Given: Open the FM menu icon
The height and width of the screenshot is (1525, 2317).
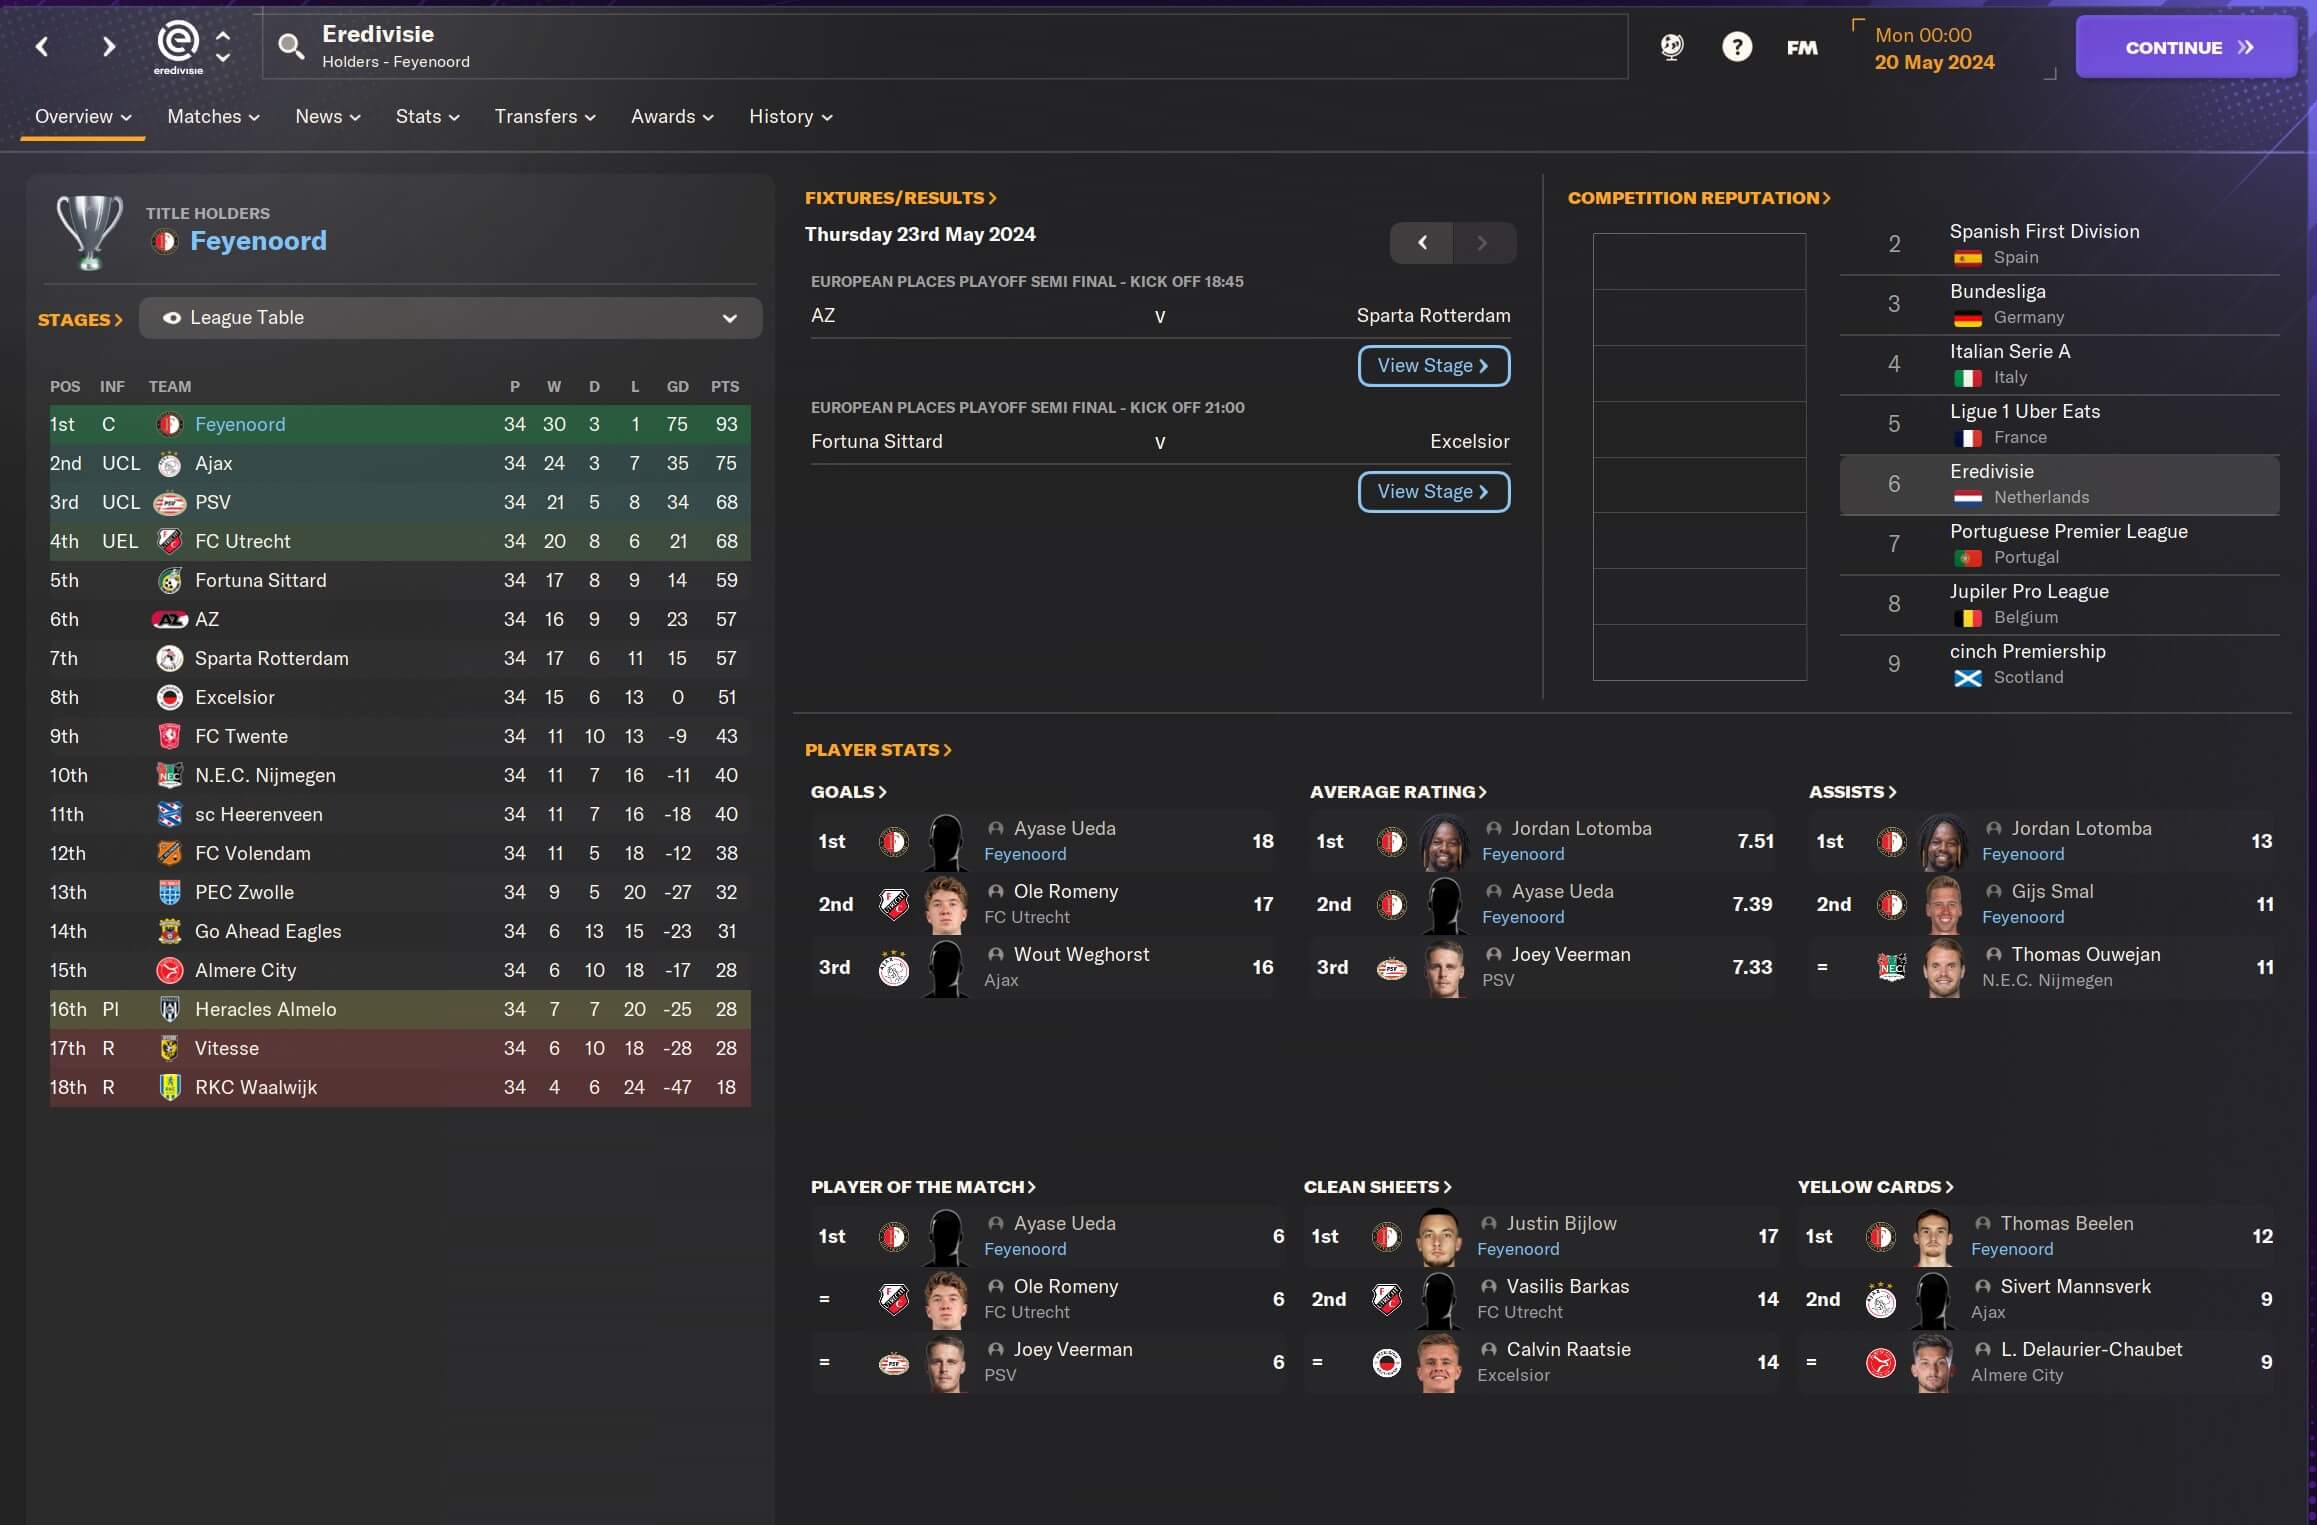Looking at the screenshot, I should (1802, 47).
